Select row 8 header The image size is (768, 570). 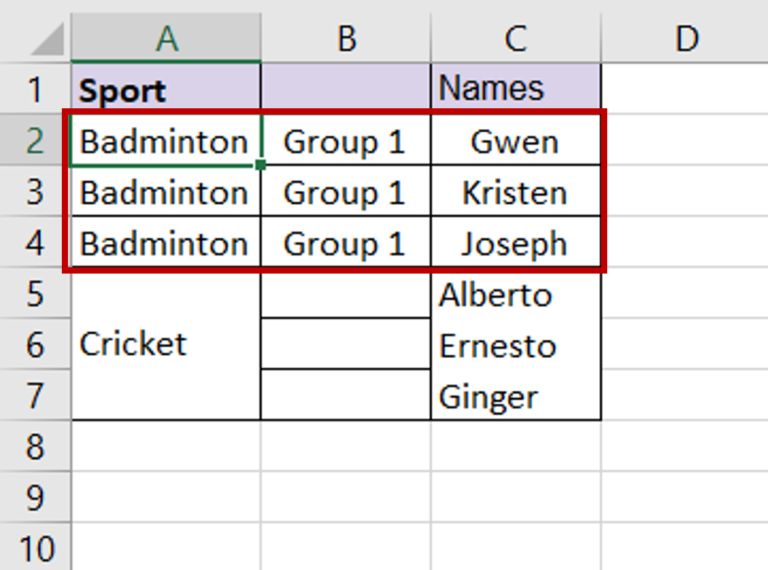(36, 446)
